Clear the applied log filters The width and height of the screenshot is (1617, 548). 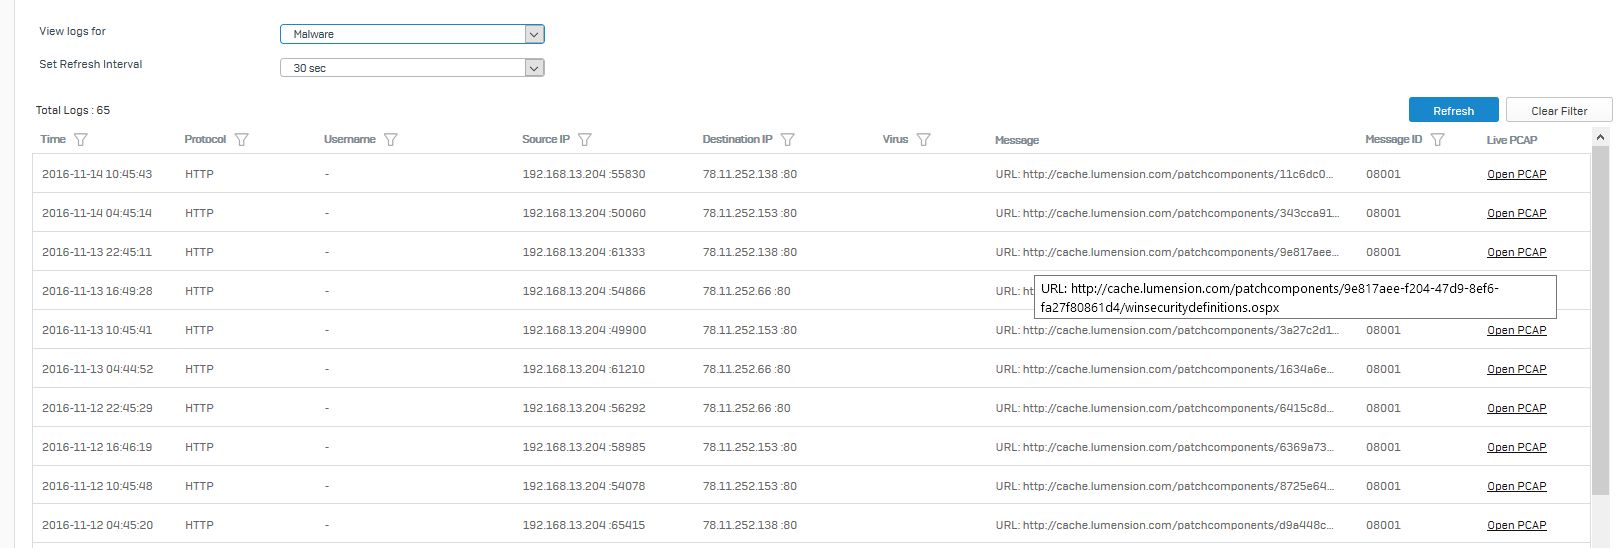pos(1559,110)
